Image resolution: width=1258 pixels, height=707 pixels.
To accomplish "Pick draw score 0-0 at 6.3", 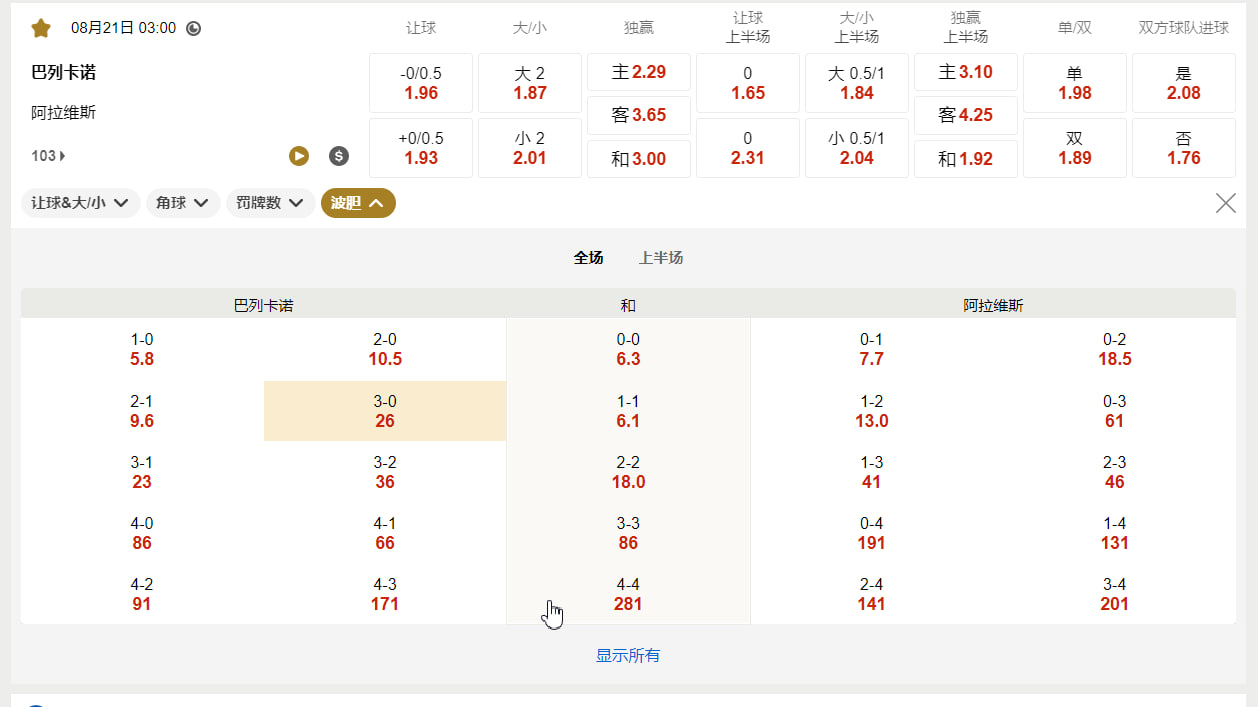I will click(x=628, y=349).
